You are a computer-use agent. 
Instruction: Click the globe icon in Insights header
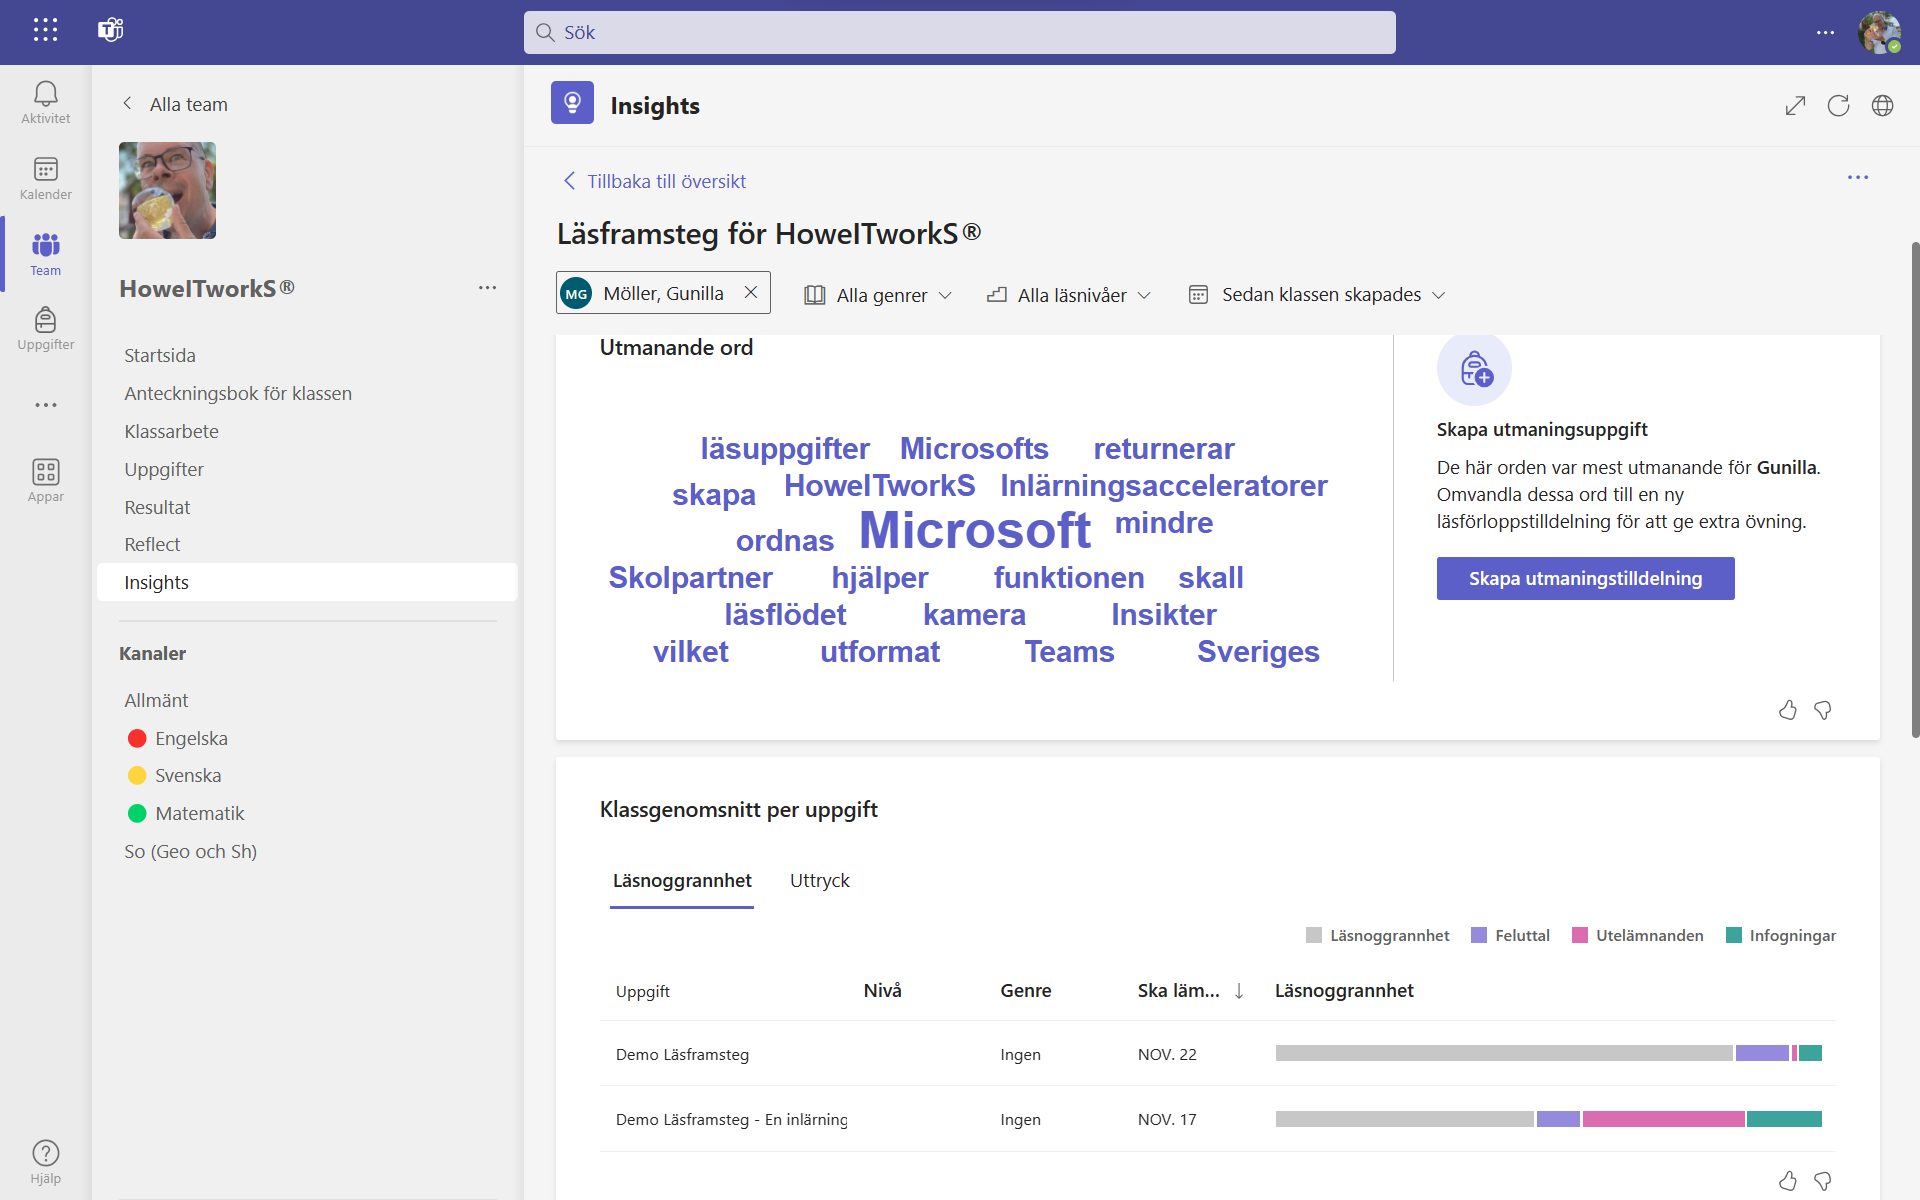tap(1882, 106)
